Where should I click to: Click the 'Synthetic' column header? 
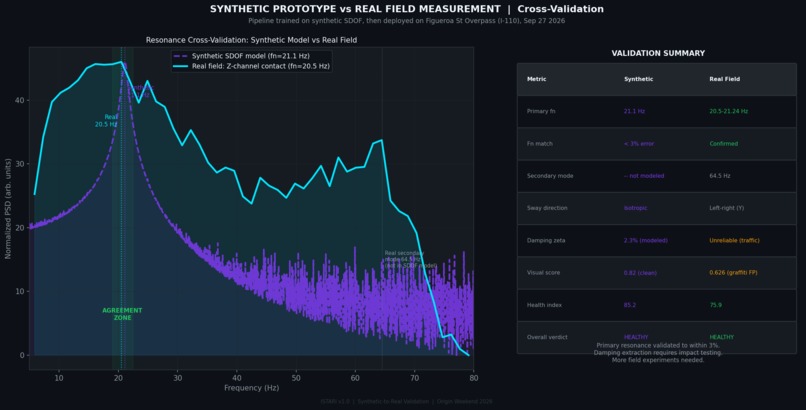638,79
